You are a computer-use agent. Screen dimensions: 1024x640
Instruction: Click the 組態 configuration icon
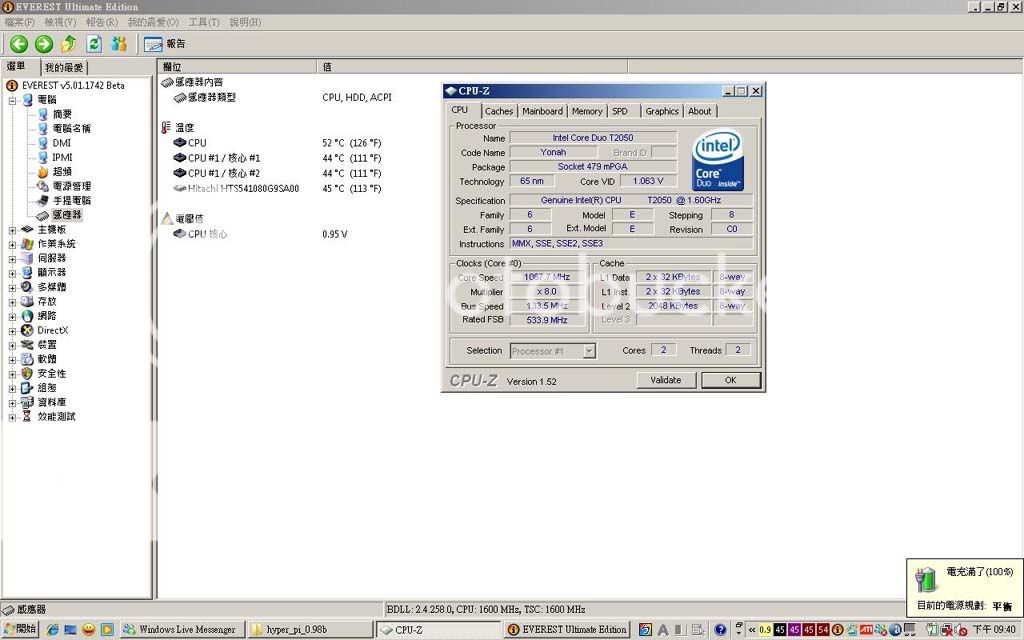[27, 388]
